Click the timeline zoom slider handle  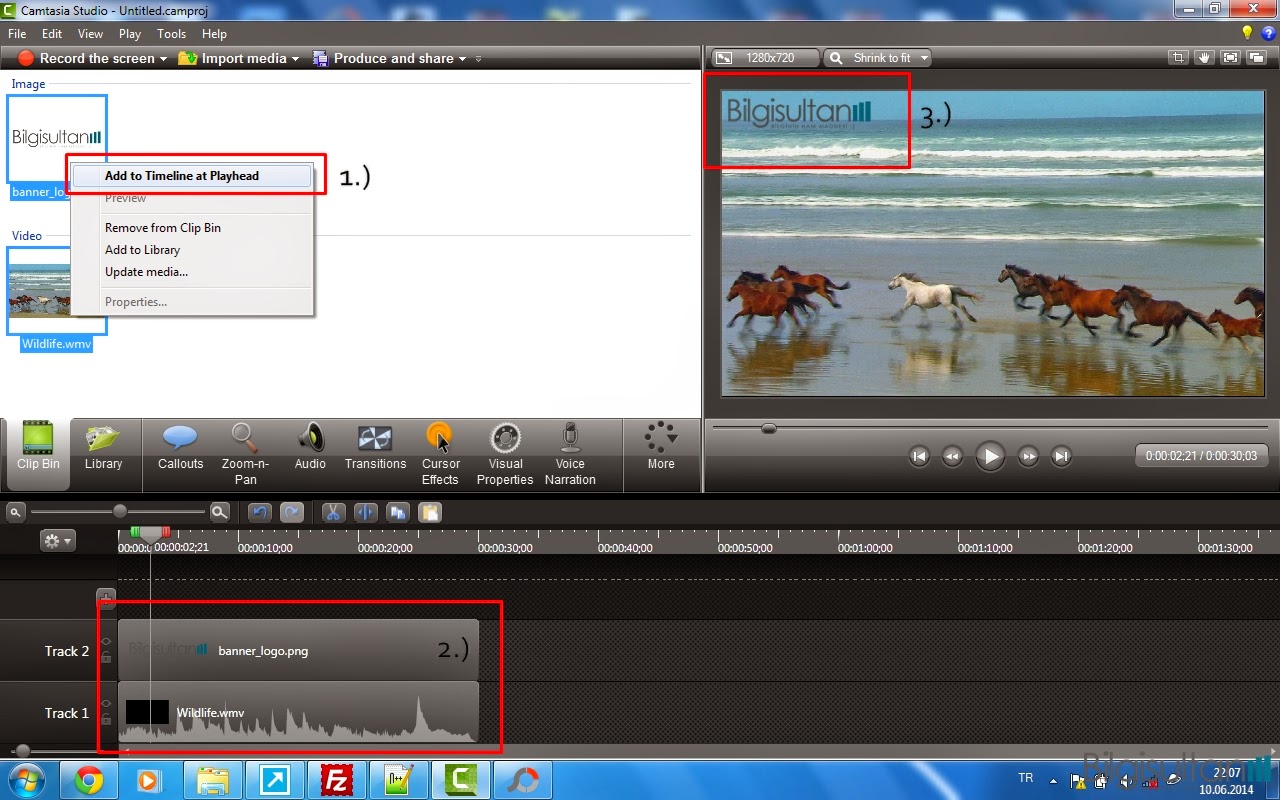[x=120, y=512]
